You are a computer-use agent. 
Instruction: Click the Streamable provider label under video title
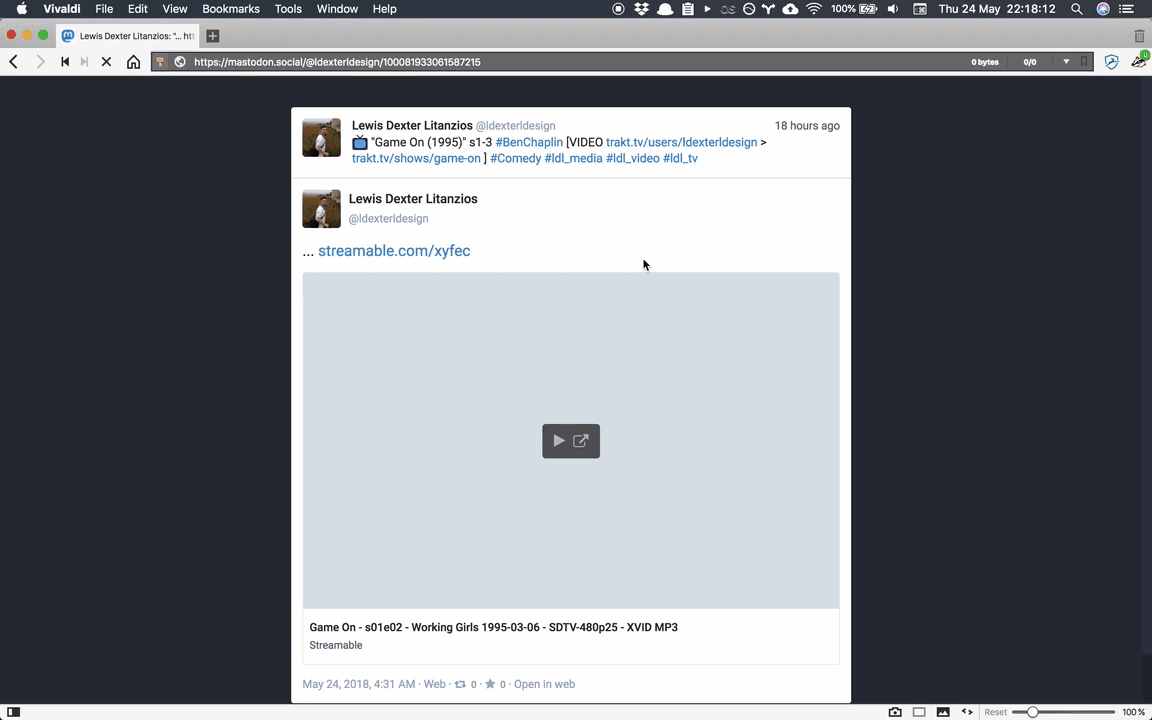click(x=336, y=645)
